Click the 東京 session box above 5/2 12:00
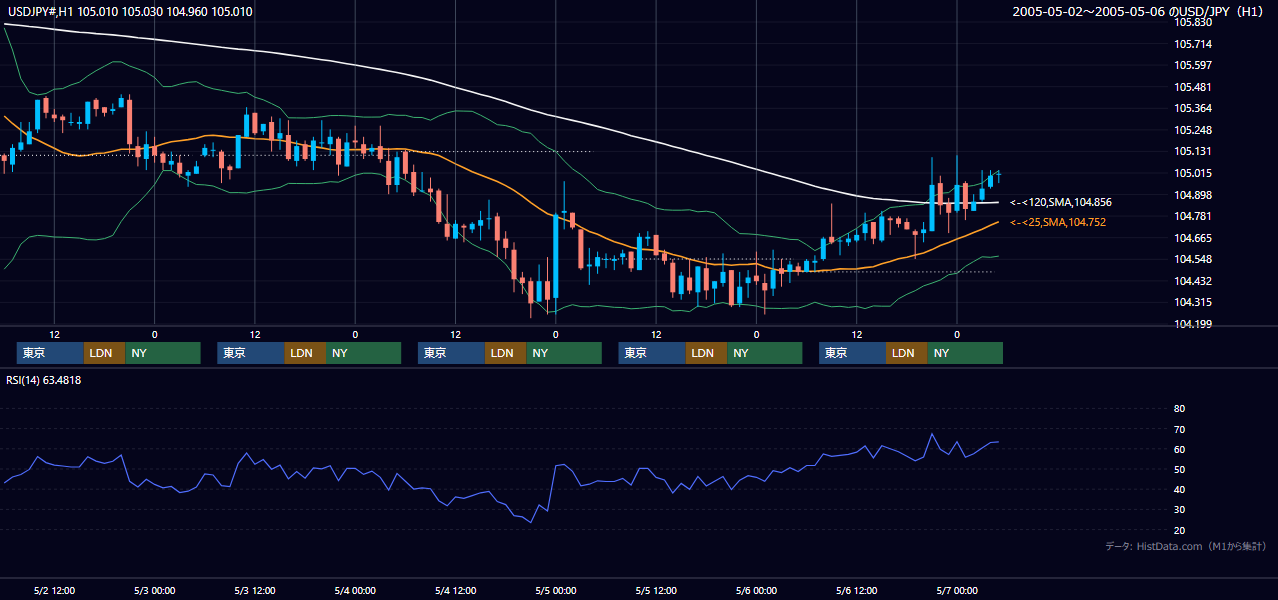Screen dimensions: 1278x600 coord(50,353)
